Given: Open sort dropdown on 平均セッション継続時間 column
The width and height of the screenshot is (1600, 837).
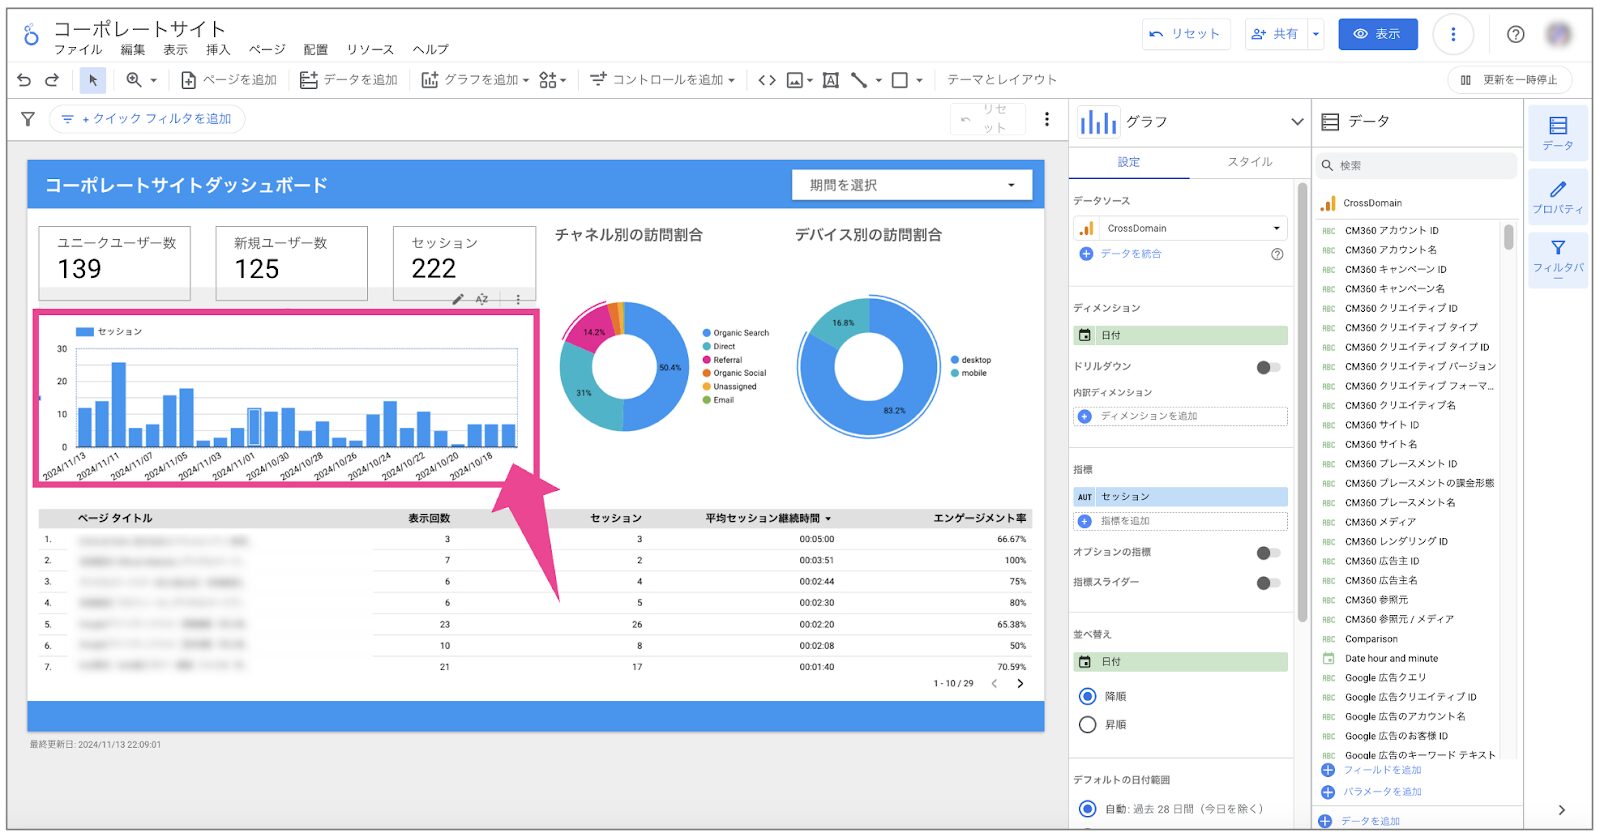Looking at the screenshot, I should pos(828,519).
